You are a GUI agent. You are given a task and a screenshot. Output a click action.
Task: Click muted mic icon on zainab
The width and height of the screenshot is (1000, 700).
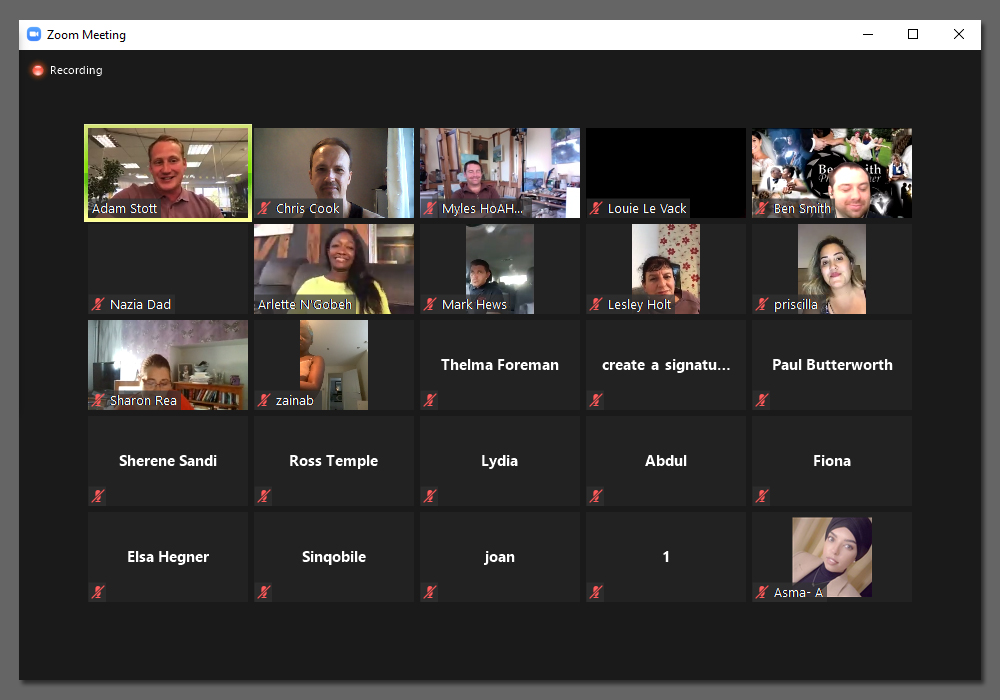coord(264,400)
